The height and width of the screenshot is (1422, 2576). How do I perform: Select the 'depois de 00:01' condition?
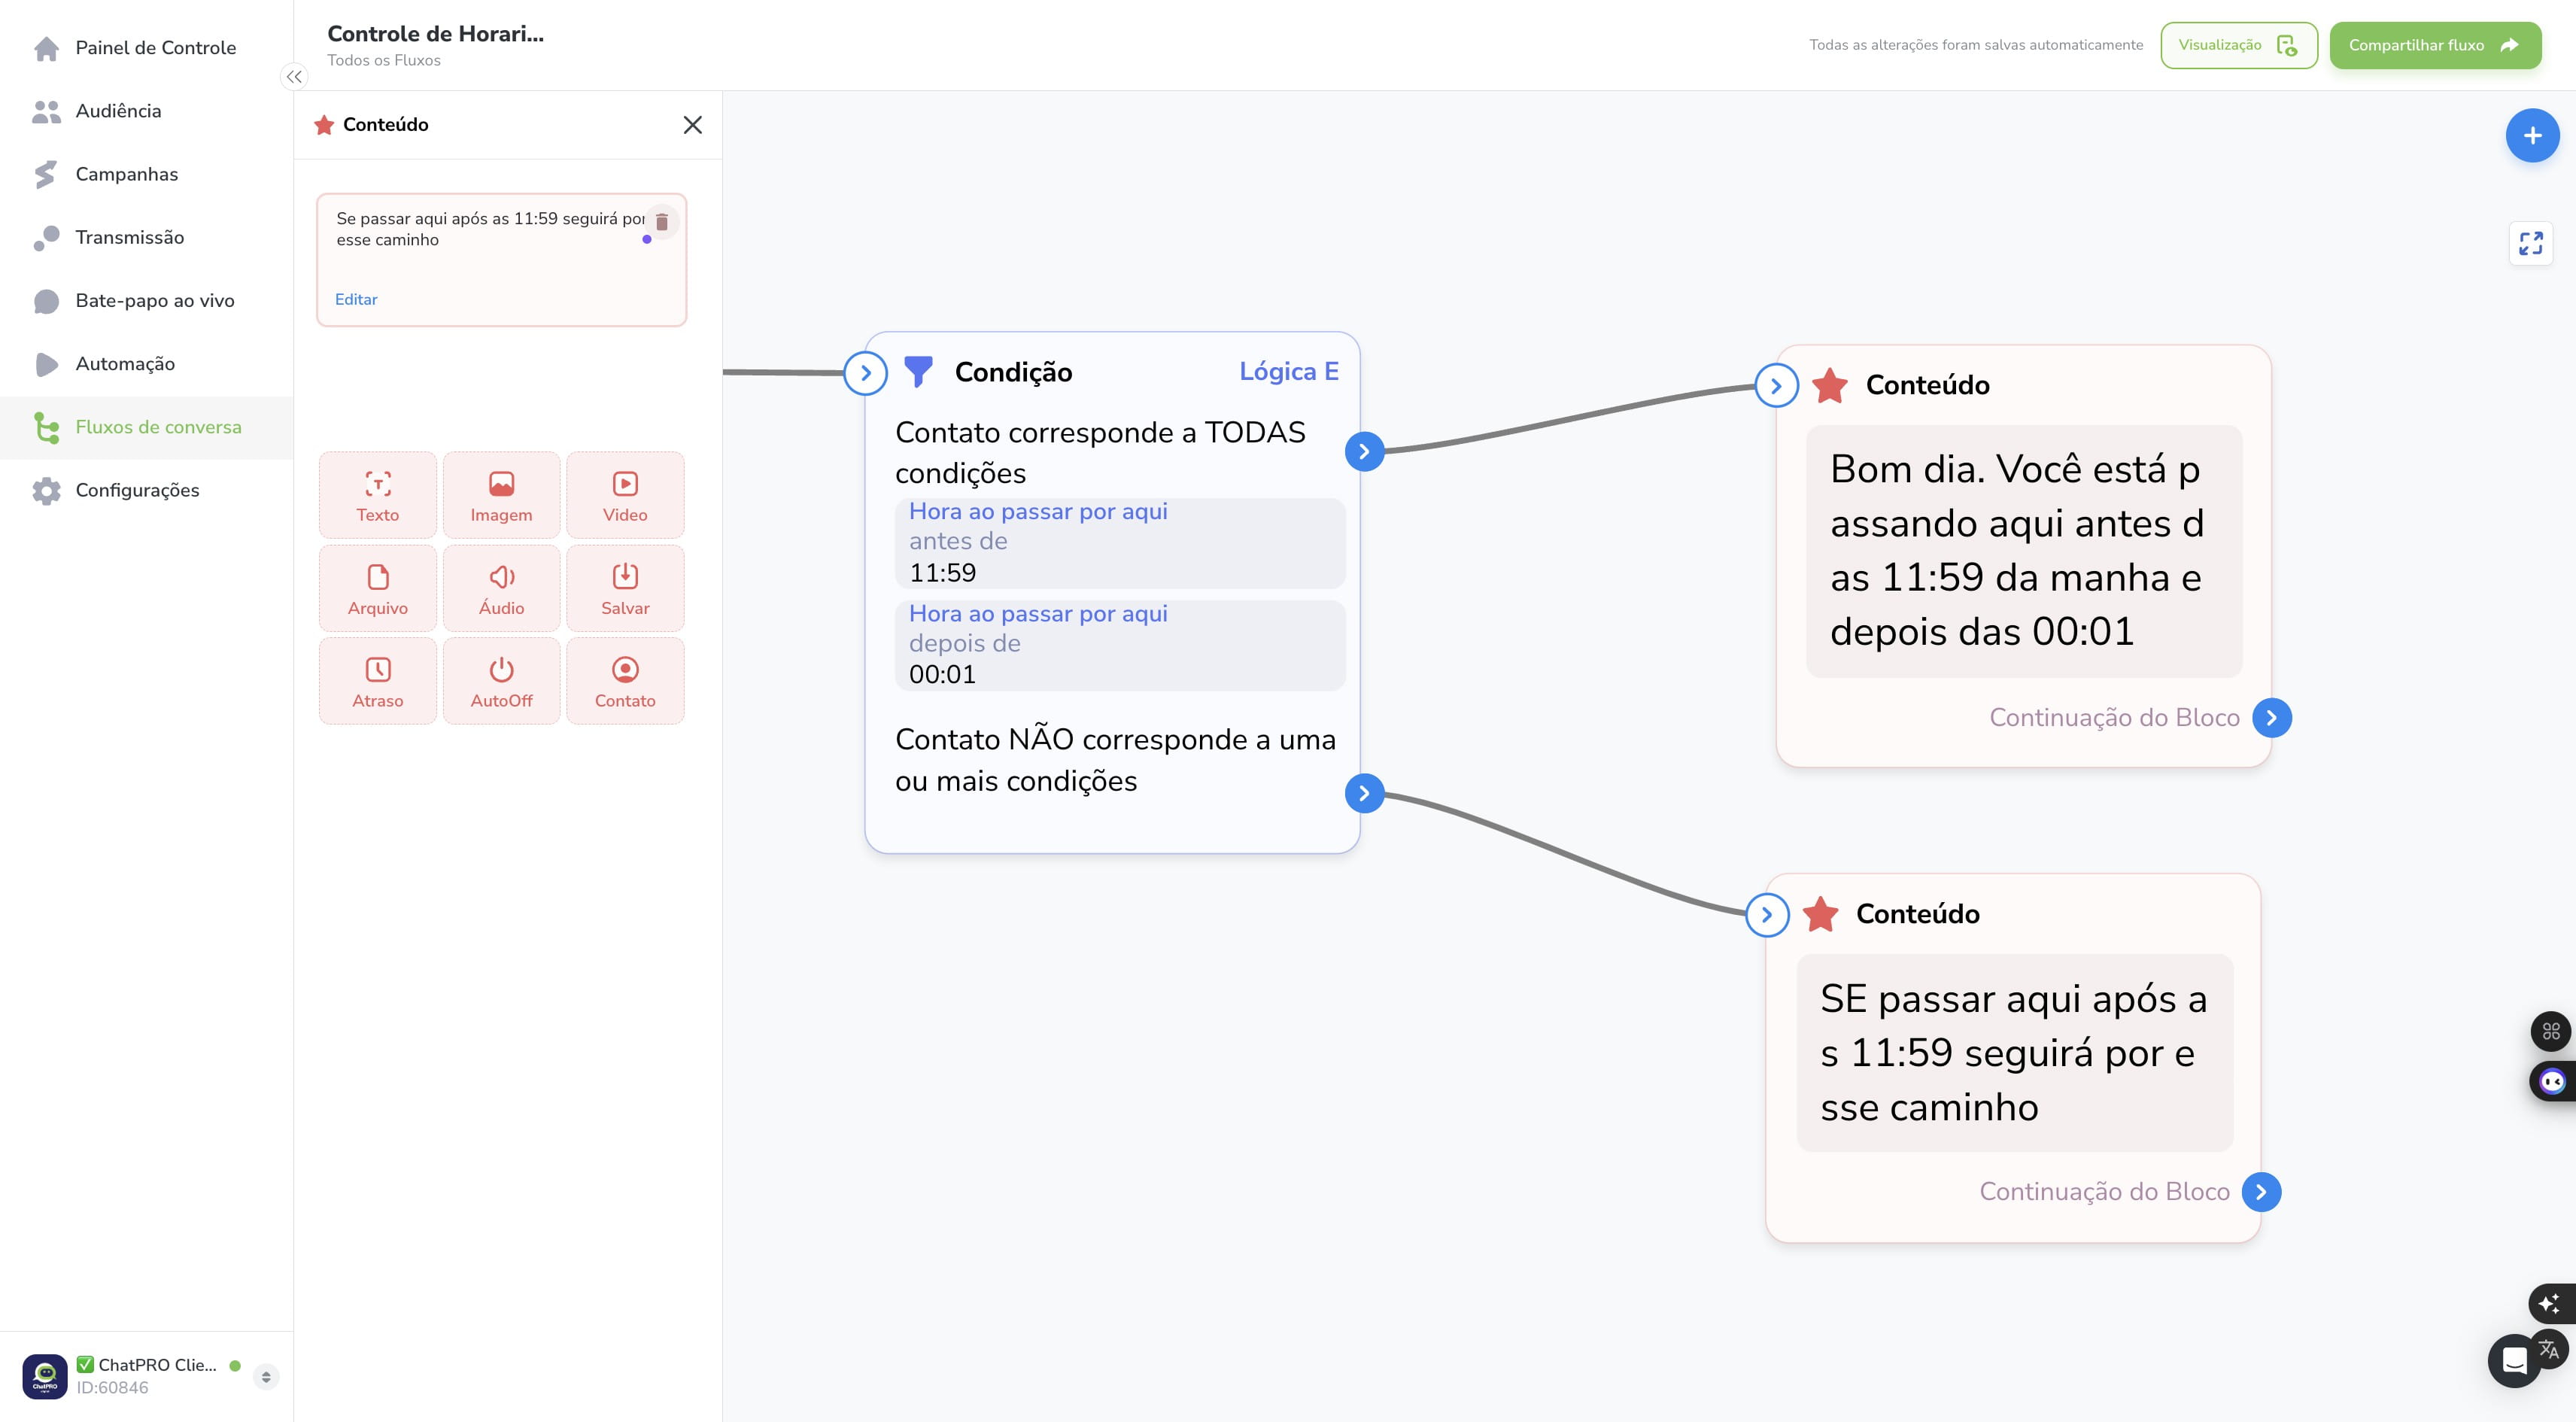[1120, 645]
